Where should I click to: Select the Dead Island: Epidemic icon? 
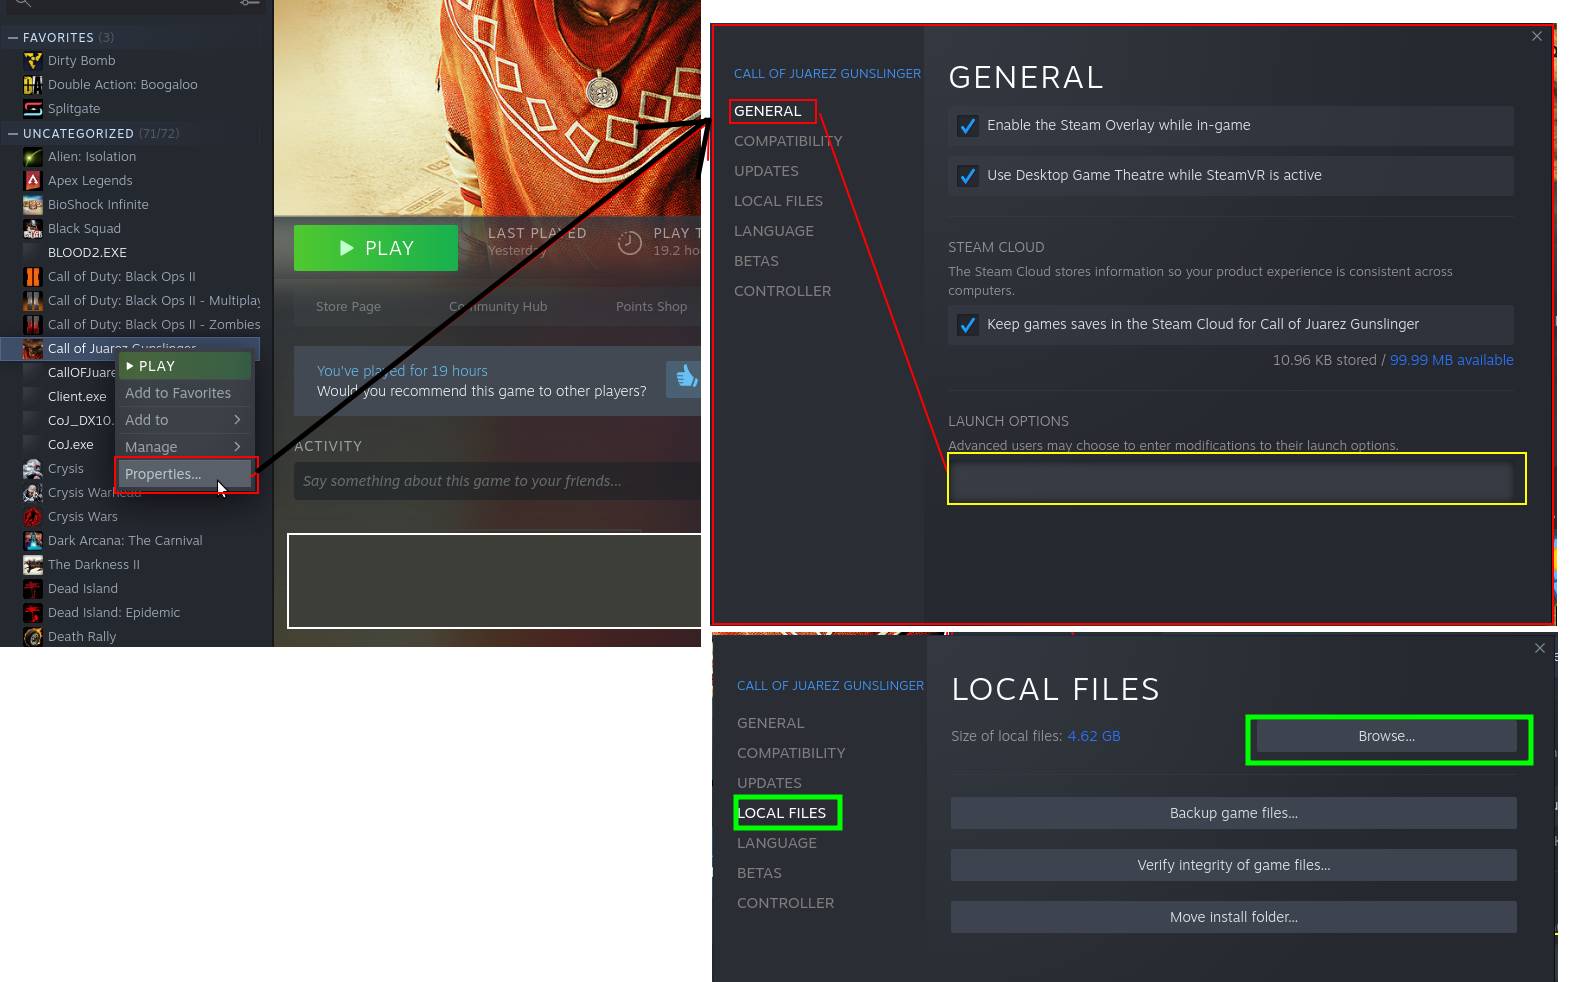(x=33, y=613)
